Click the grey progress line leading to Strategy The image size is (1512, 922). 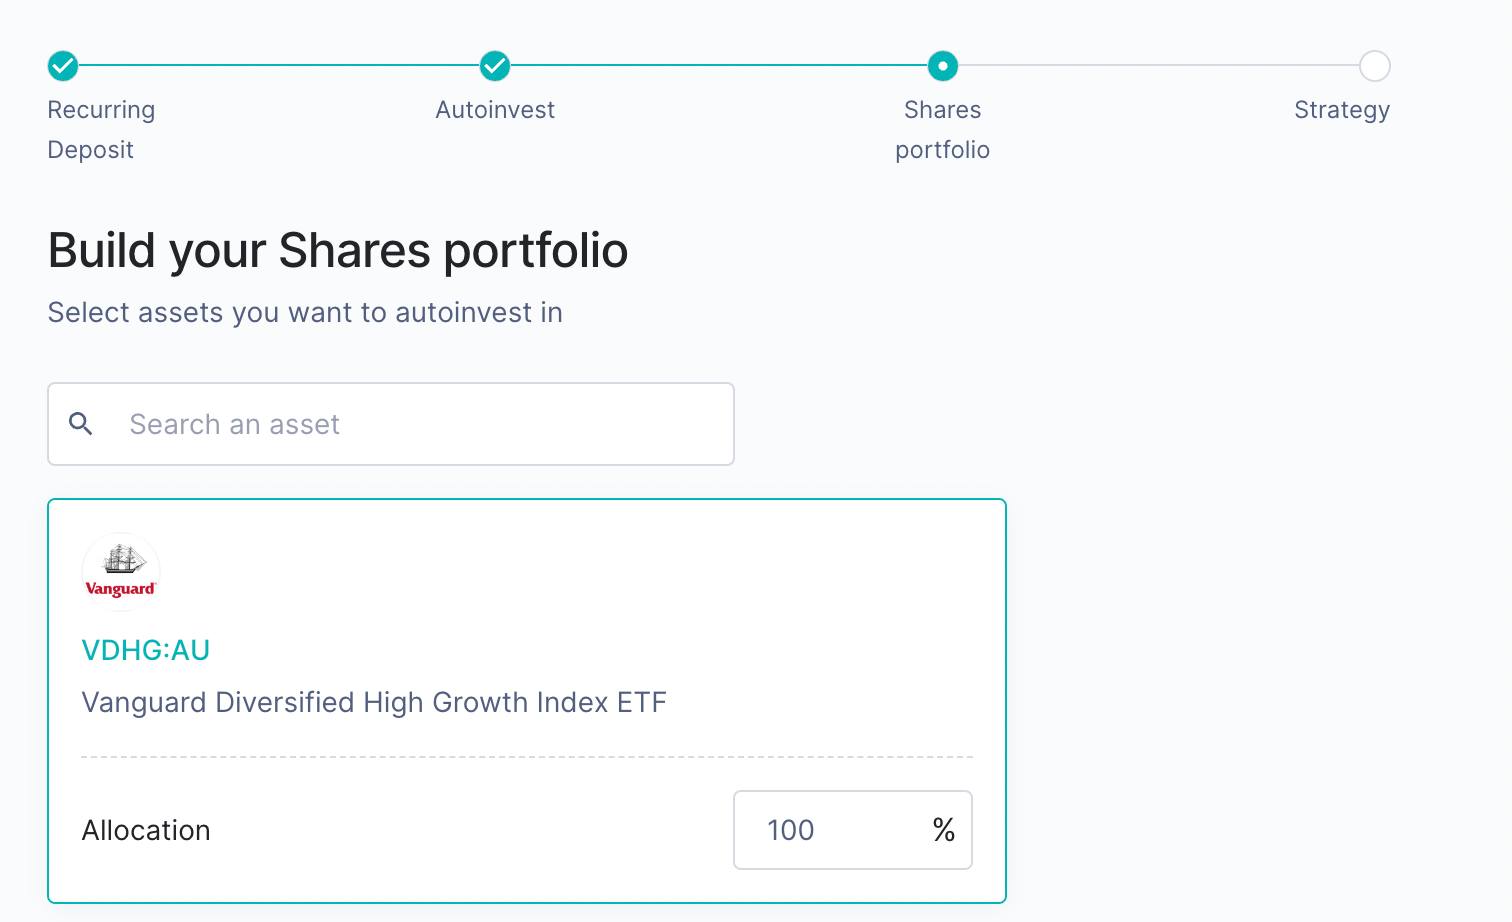[1159, 66]
